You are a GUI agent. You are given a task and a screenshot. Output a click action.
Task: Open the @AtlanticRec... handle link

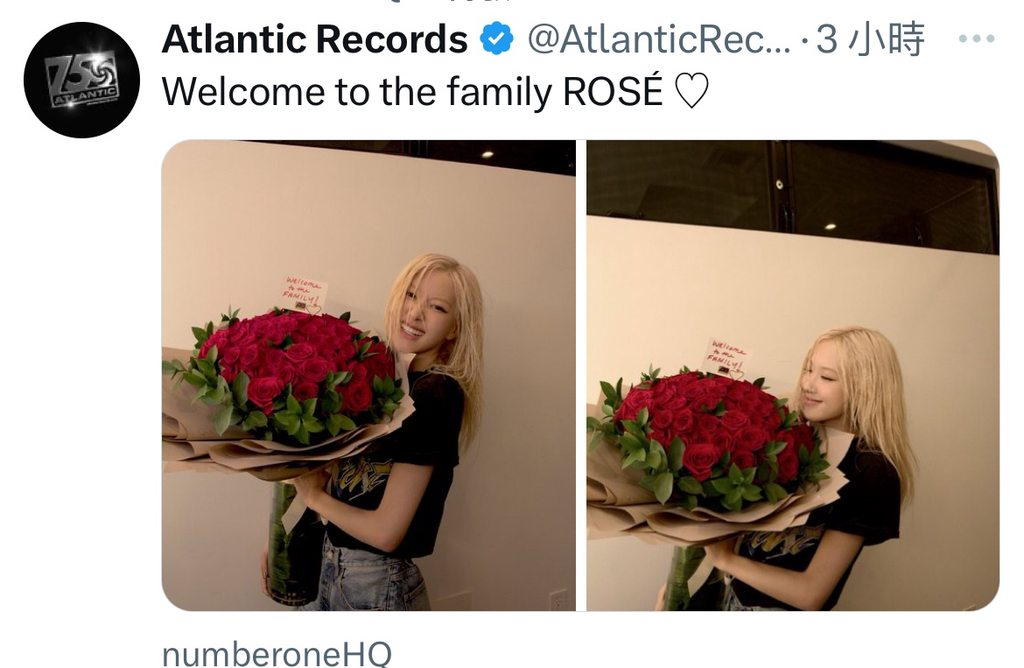(658, 39)
